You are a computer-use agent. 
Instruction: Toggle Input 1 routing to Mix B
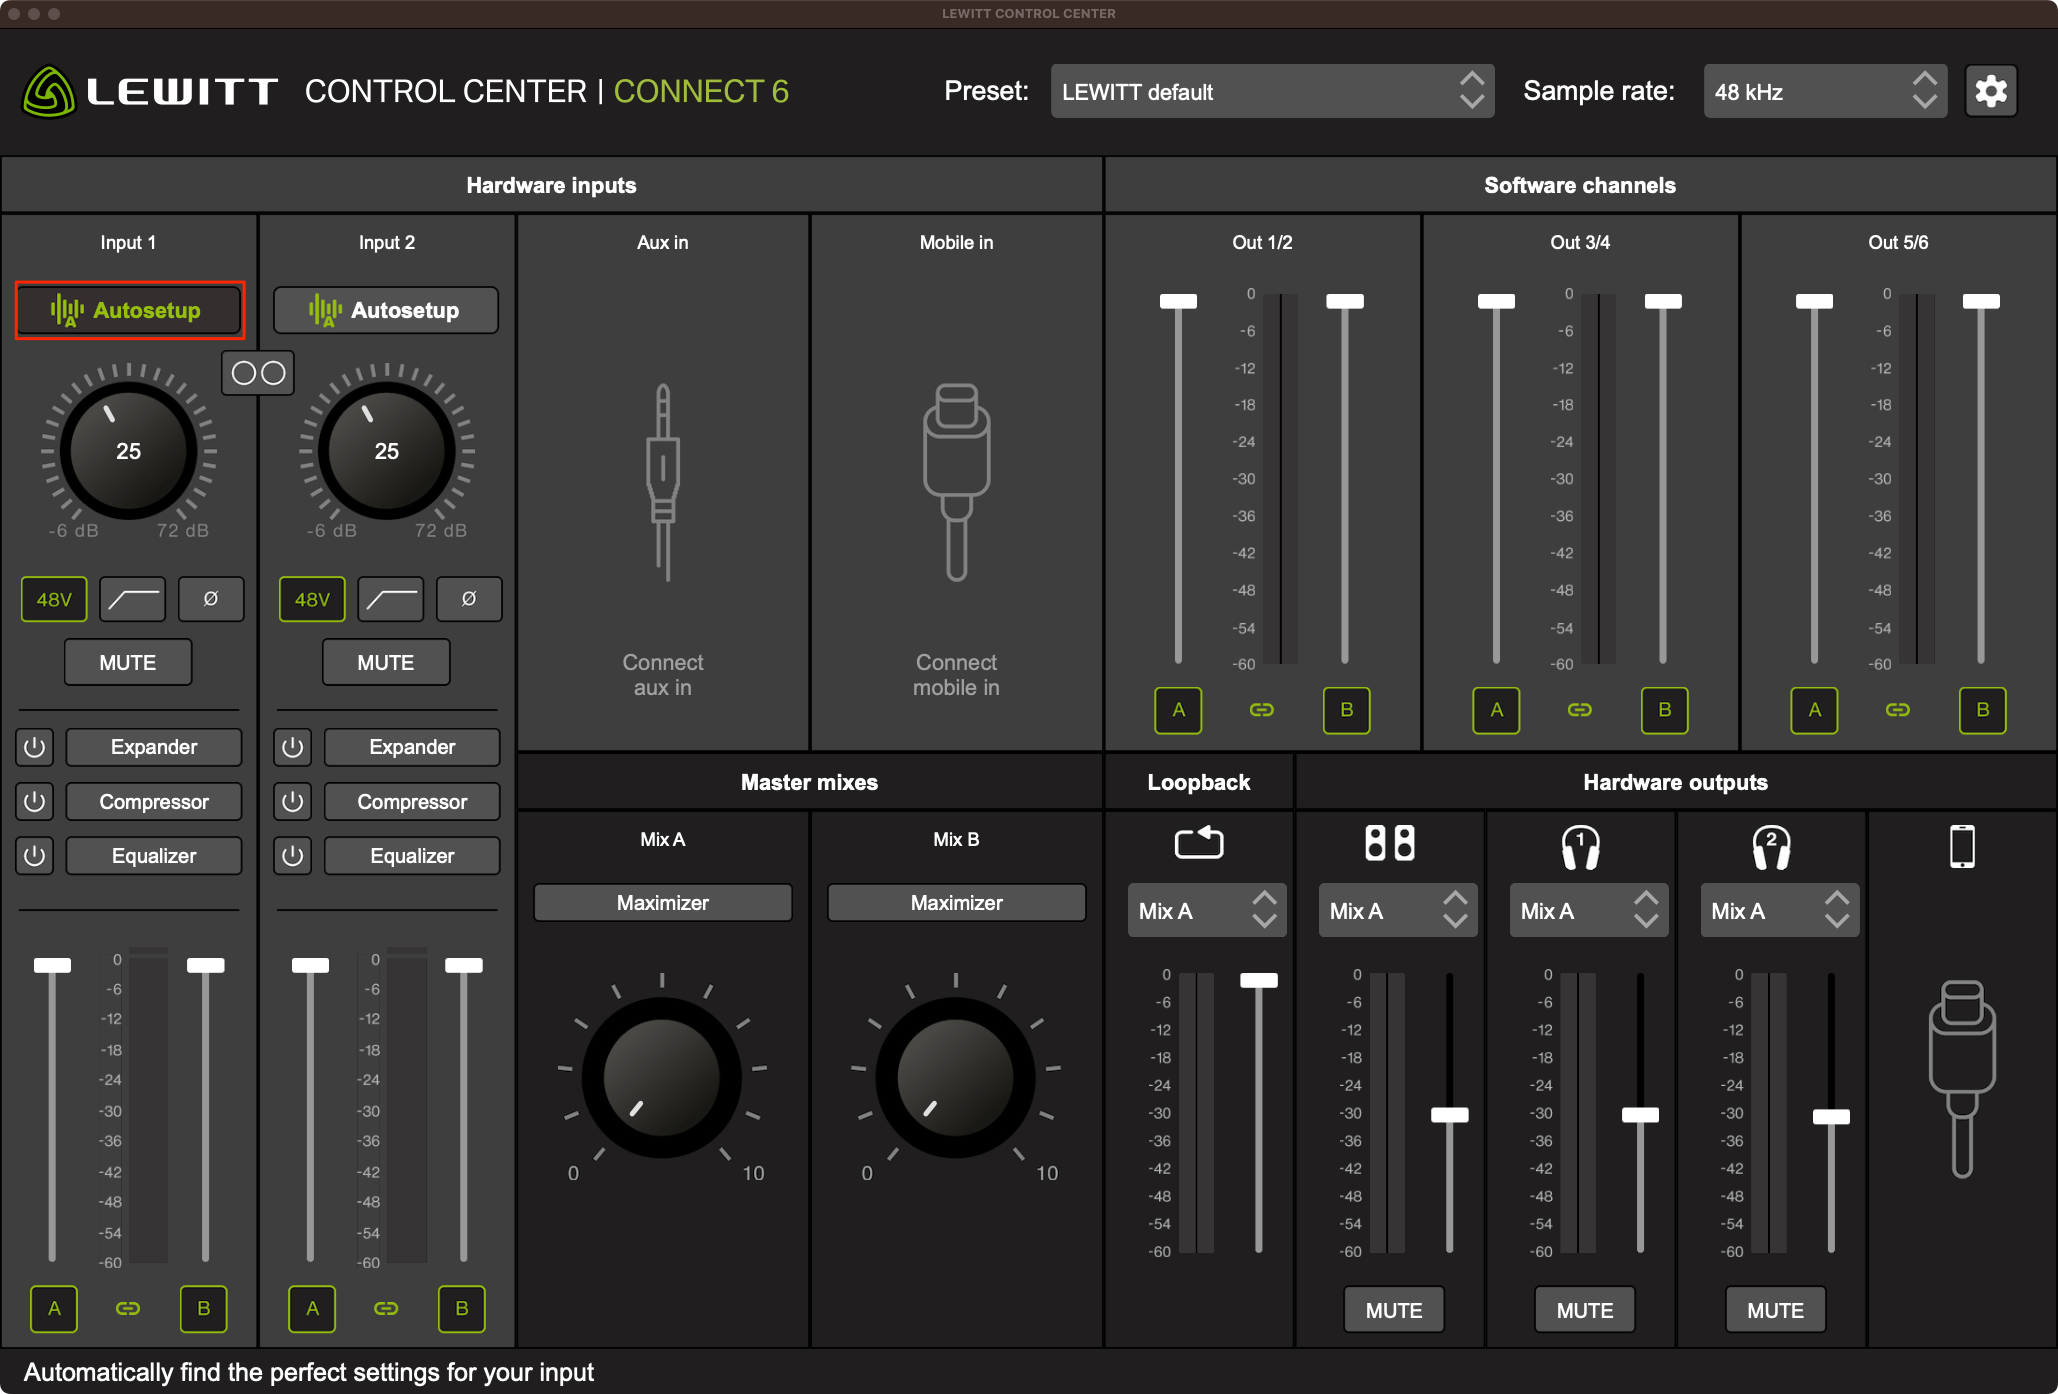click(204, 1308)
